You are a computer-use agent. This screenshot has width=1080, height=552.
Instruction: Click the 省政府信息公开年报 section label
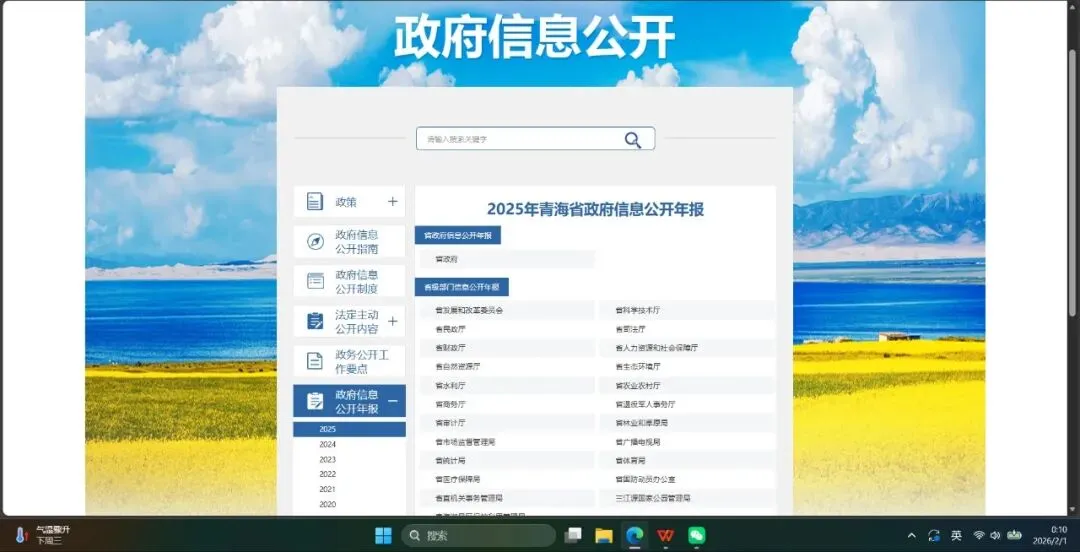[457, 235]
